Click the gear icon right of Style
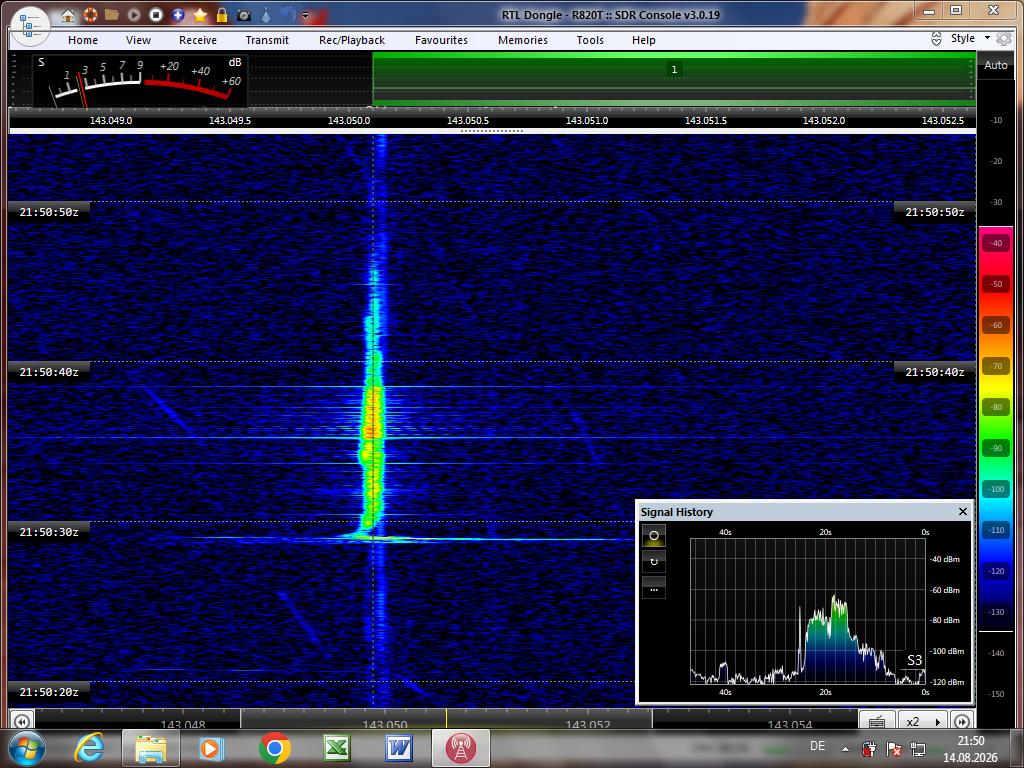The width and height of the screenshot is (1024, 768). [x=1004, y=39]
